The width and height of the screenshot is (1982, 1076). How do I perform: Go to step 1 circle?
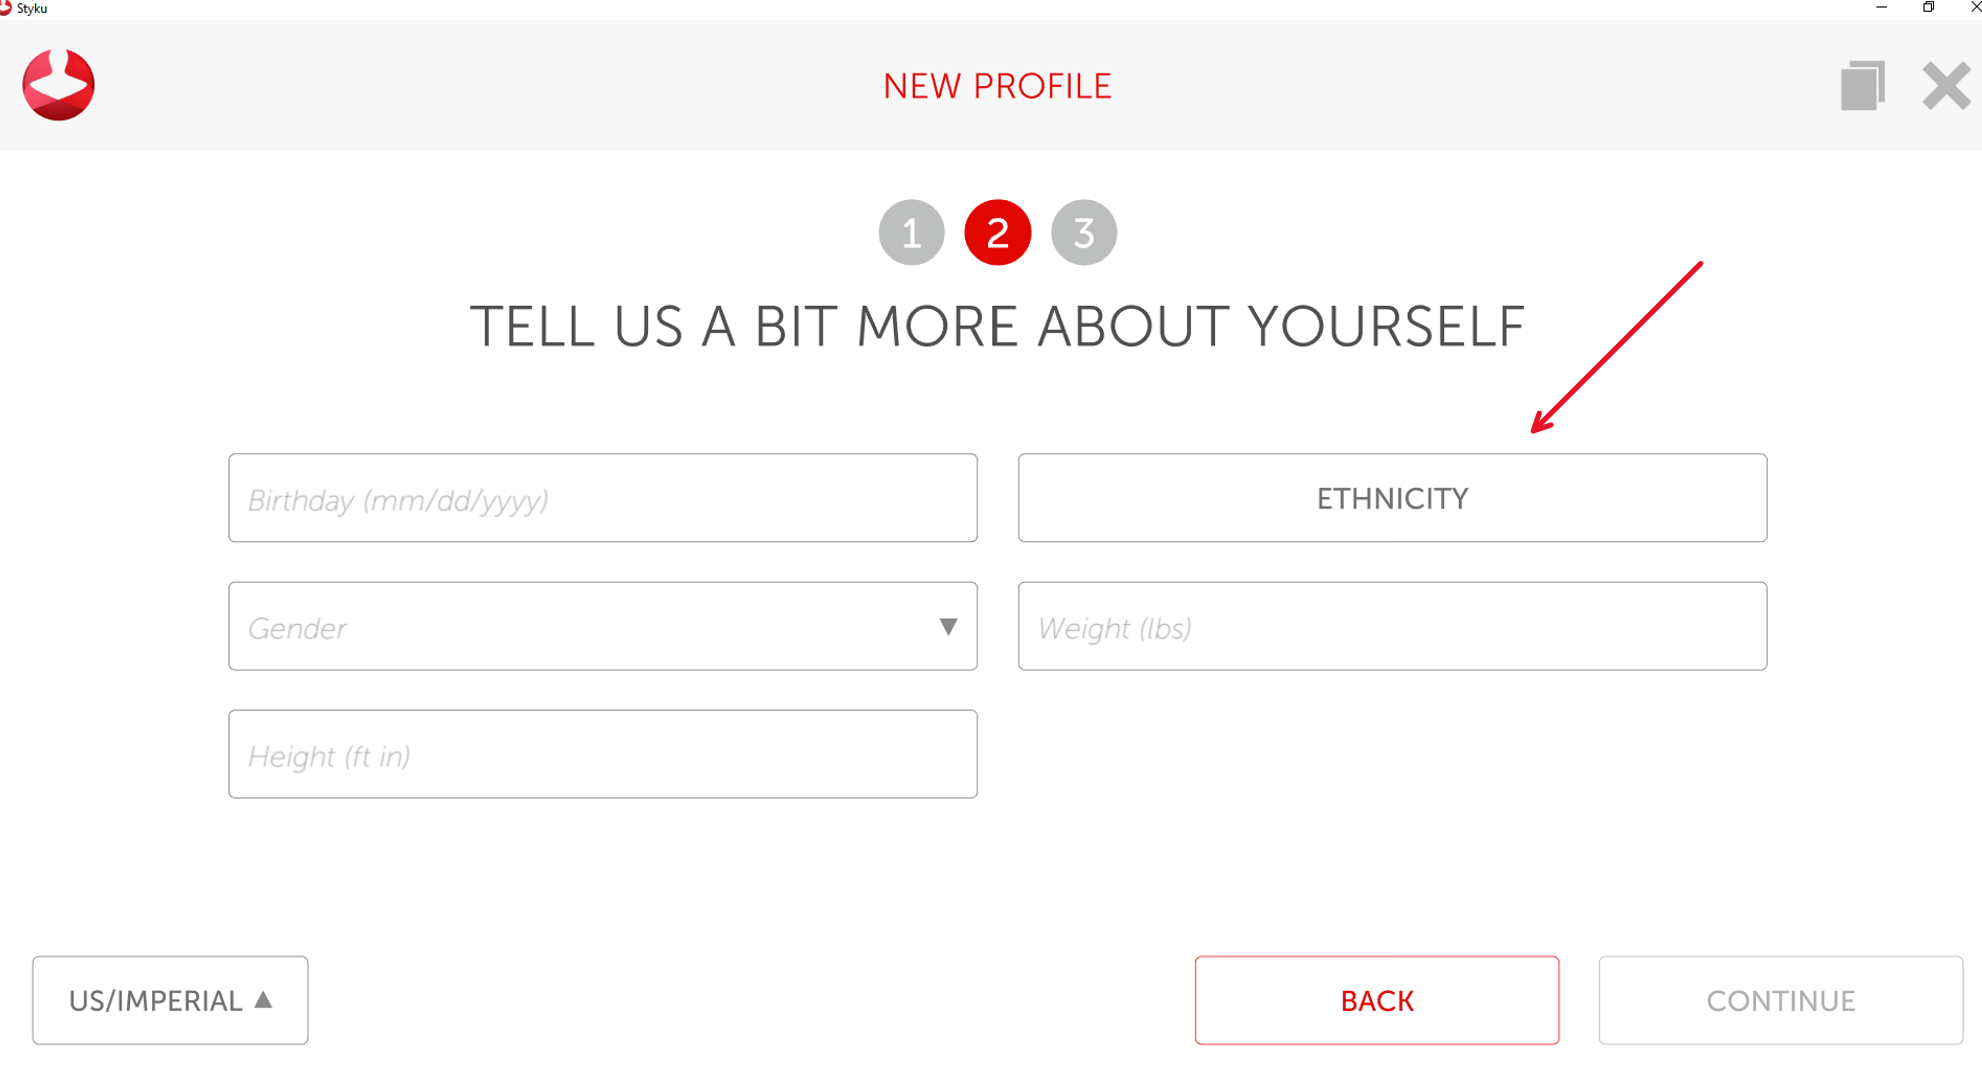click(911, 233)
